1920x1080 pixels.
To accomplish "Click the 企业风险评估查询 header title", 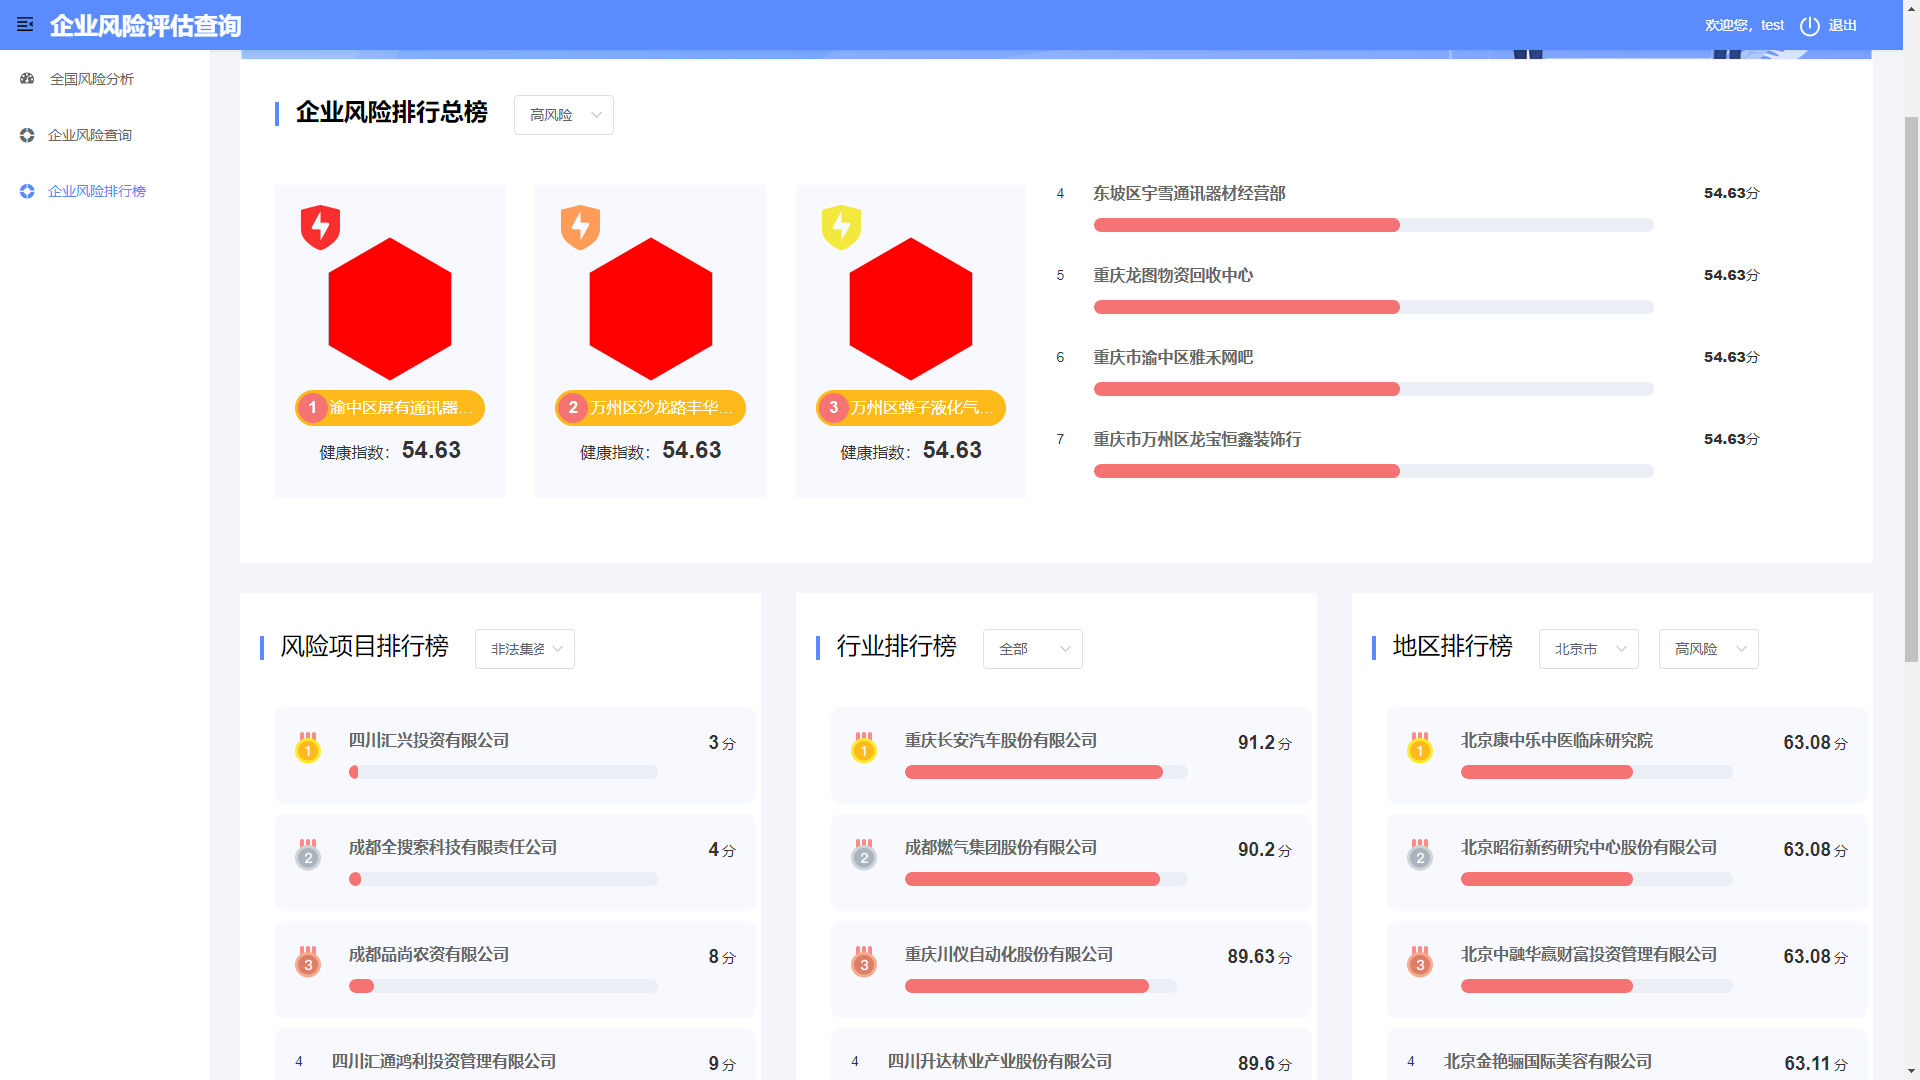I will pyautogui.click(x=146, y=25).
